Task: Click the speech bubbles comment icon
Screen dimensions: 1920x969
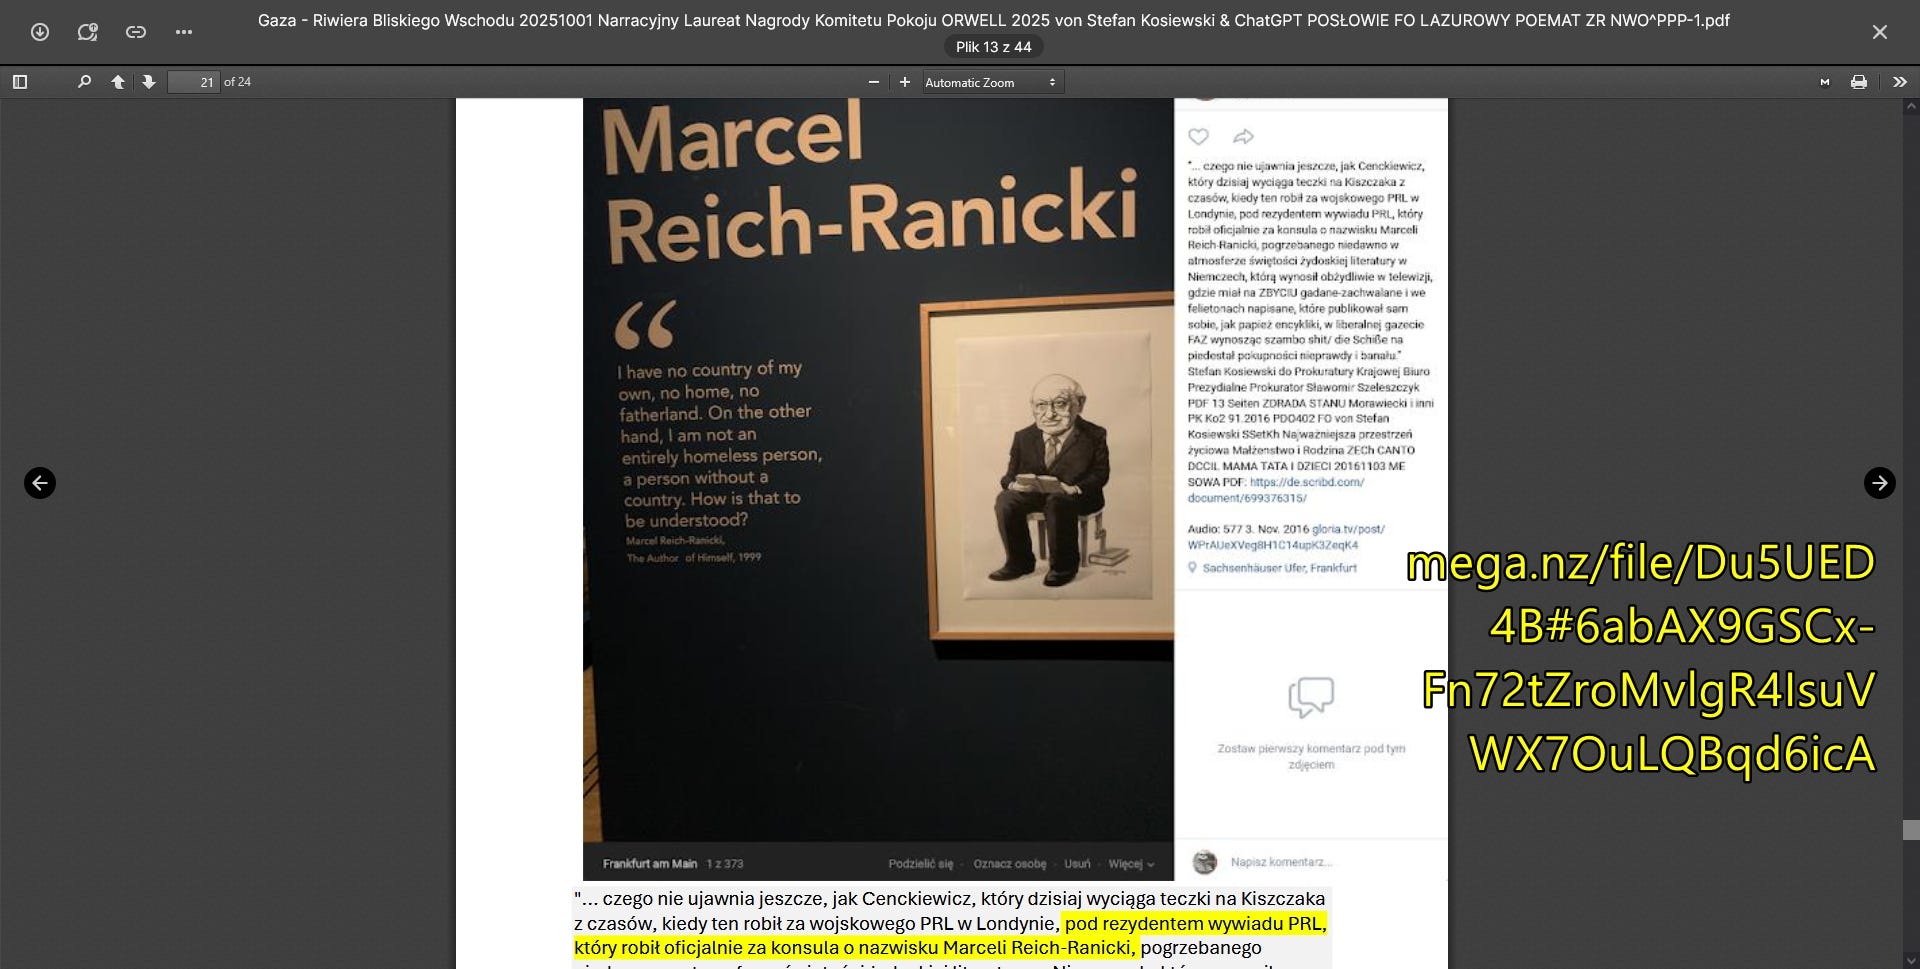Action: 1311,697
